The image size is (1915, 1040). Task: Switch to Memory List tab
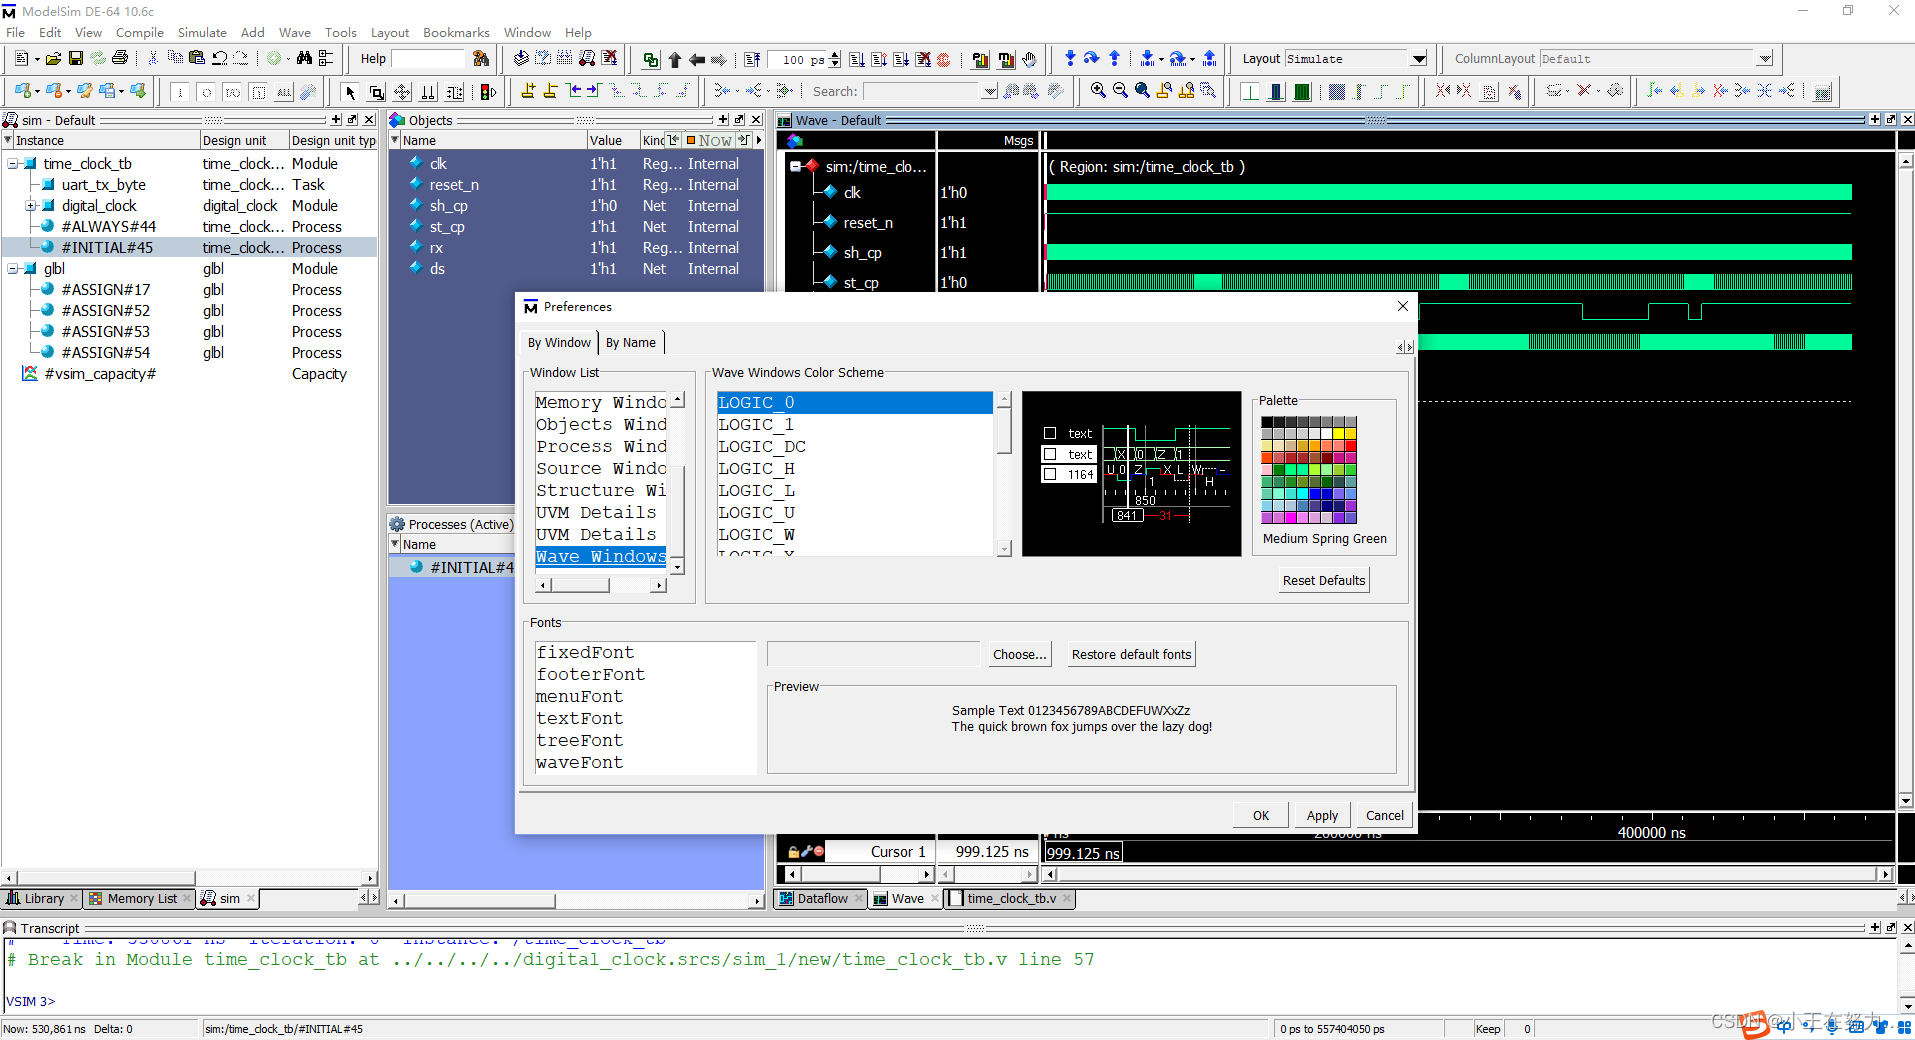[x=141, y=898]
